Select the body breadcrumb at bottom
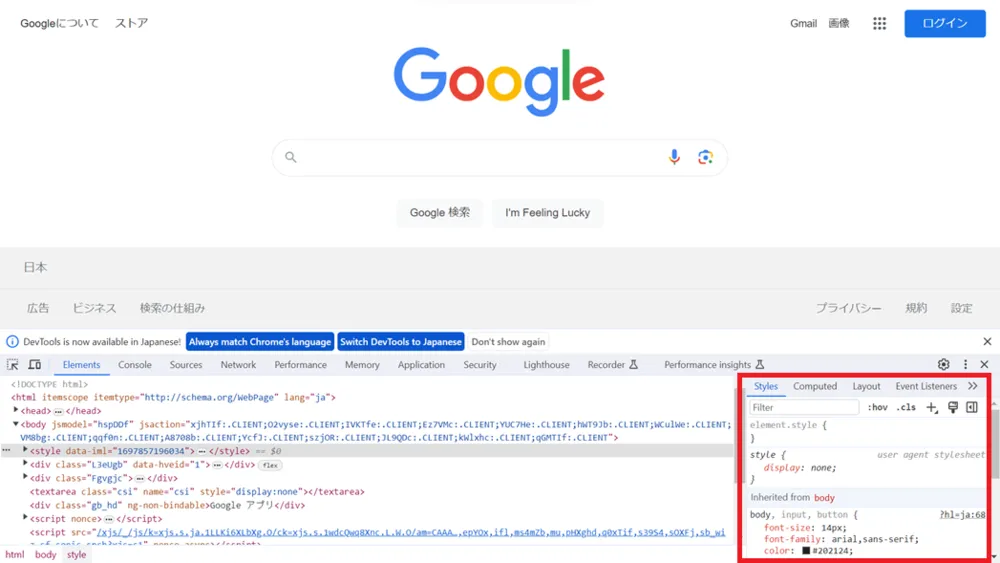The image size is (1000, 563). click(45, 555)
